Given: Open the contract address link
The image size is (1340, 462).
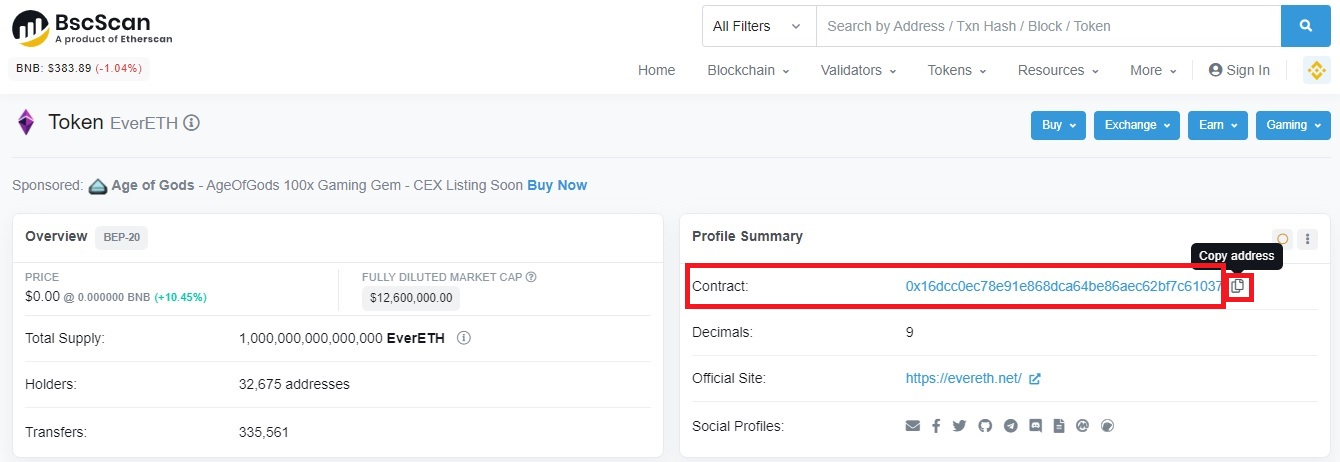Looking at the screenshot, I should coord(1063,286).
